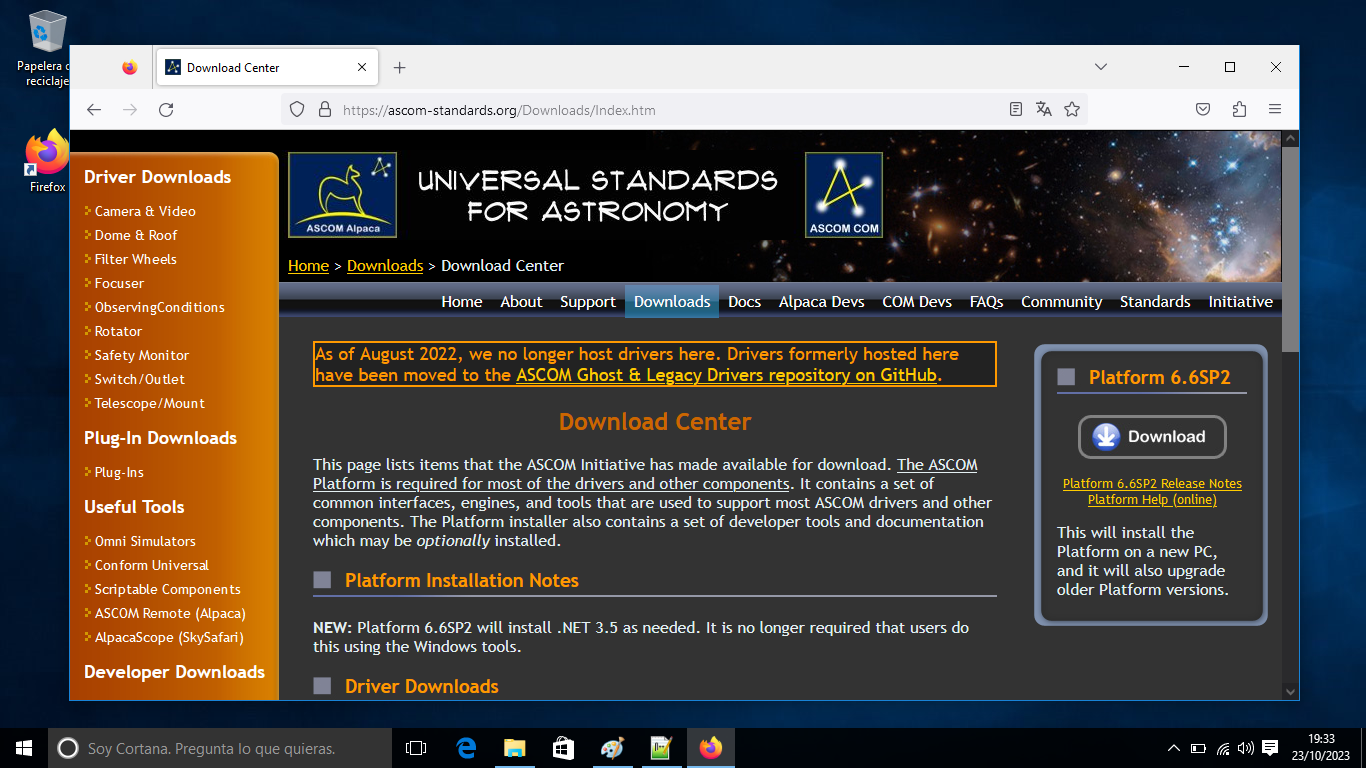1366x768 pixels.
Task: Close the Download Center tab
Action: tap(362, 67)
